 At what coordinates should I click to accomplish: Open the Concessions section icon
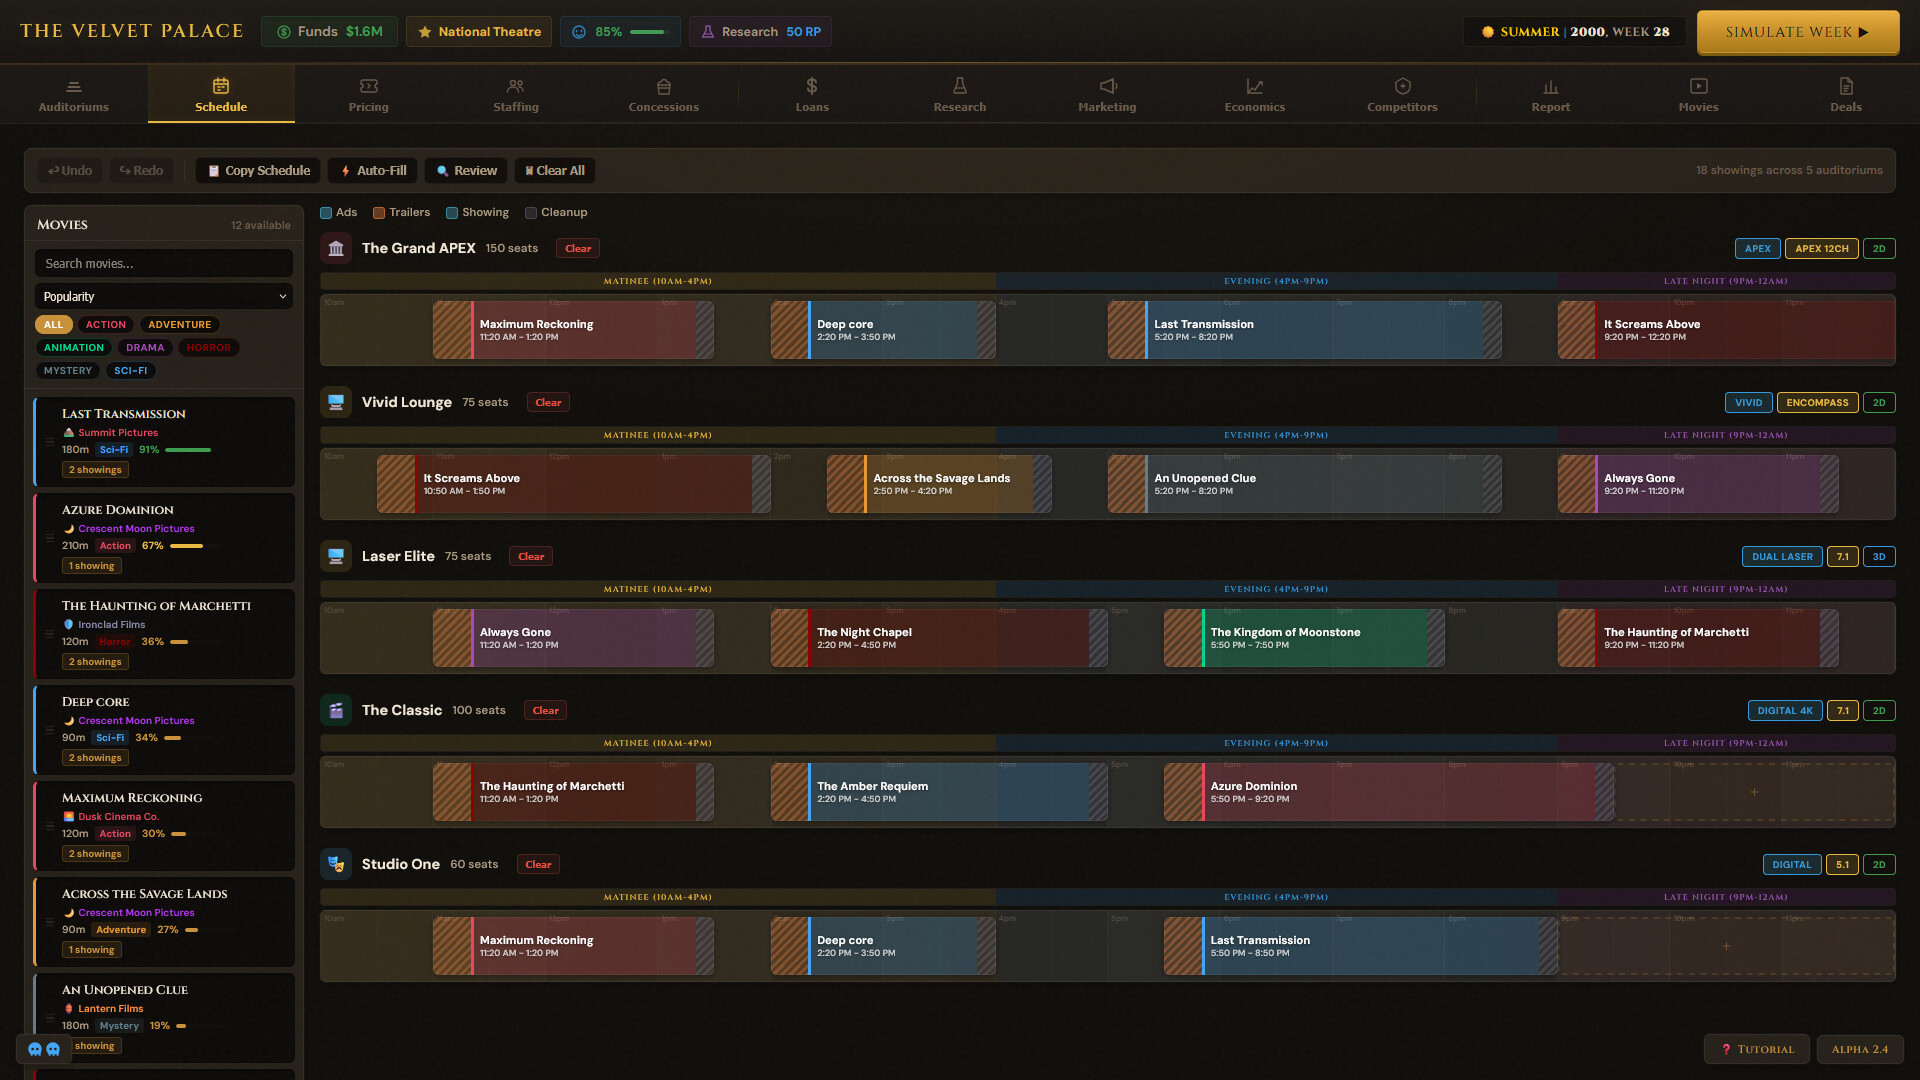[x=663, y=86]
